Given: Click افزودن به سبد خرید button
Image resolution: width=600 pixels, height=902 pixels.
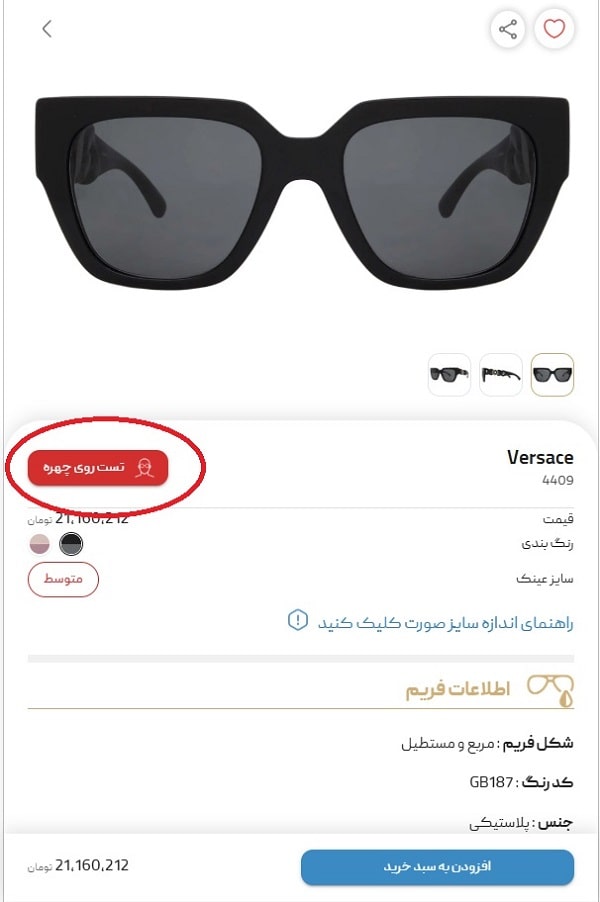Looking at the screenshot, I should click(x=437, y=866).
